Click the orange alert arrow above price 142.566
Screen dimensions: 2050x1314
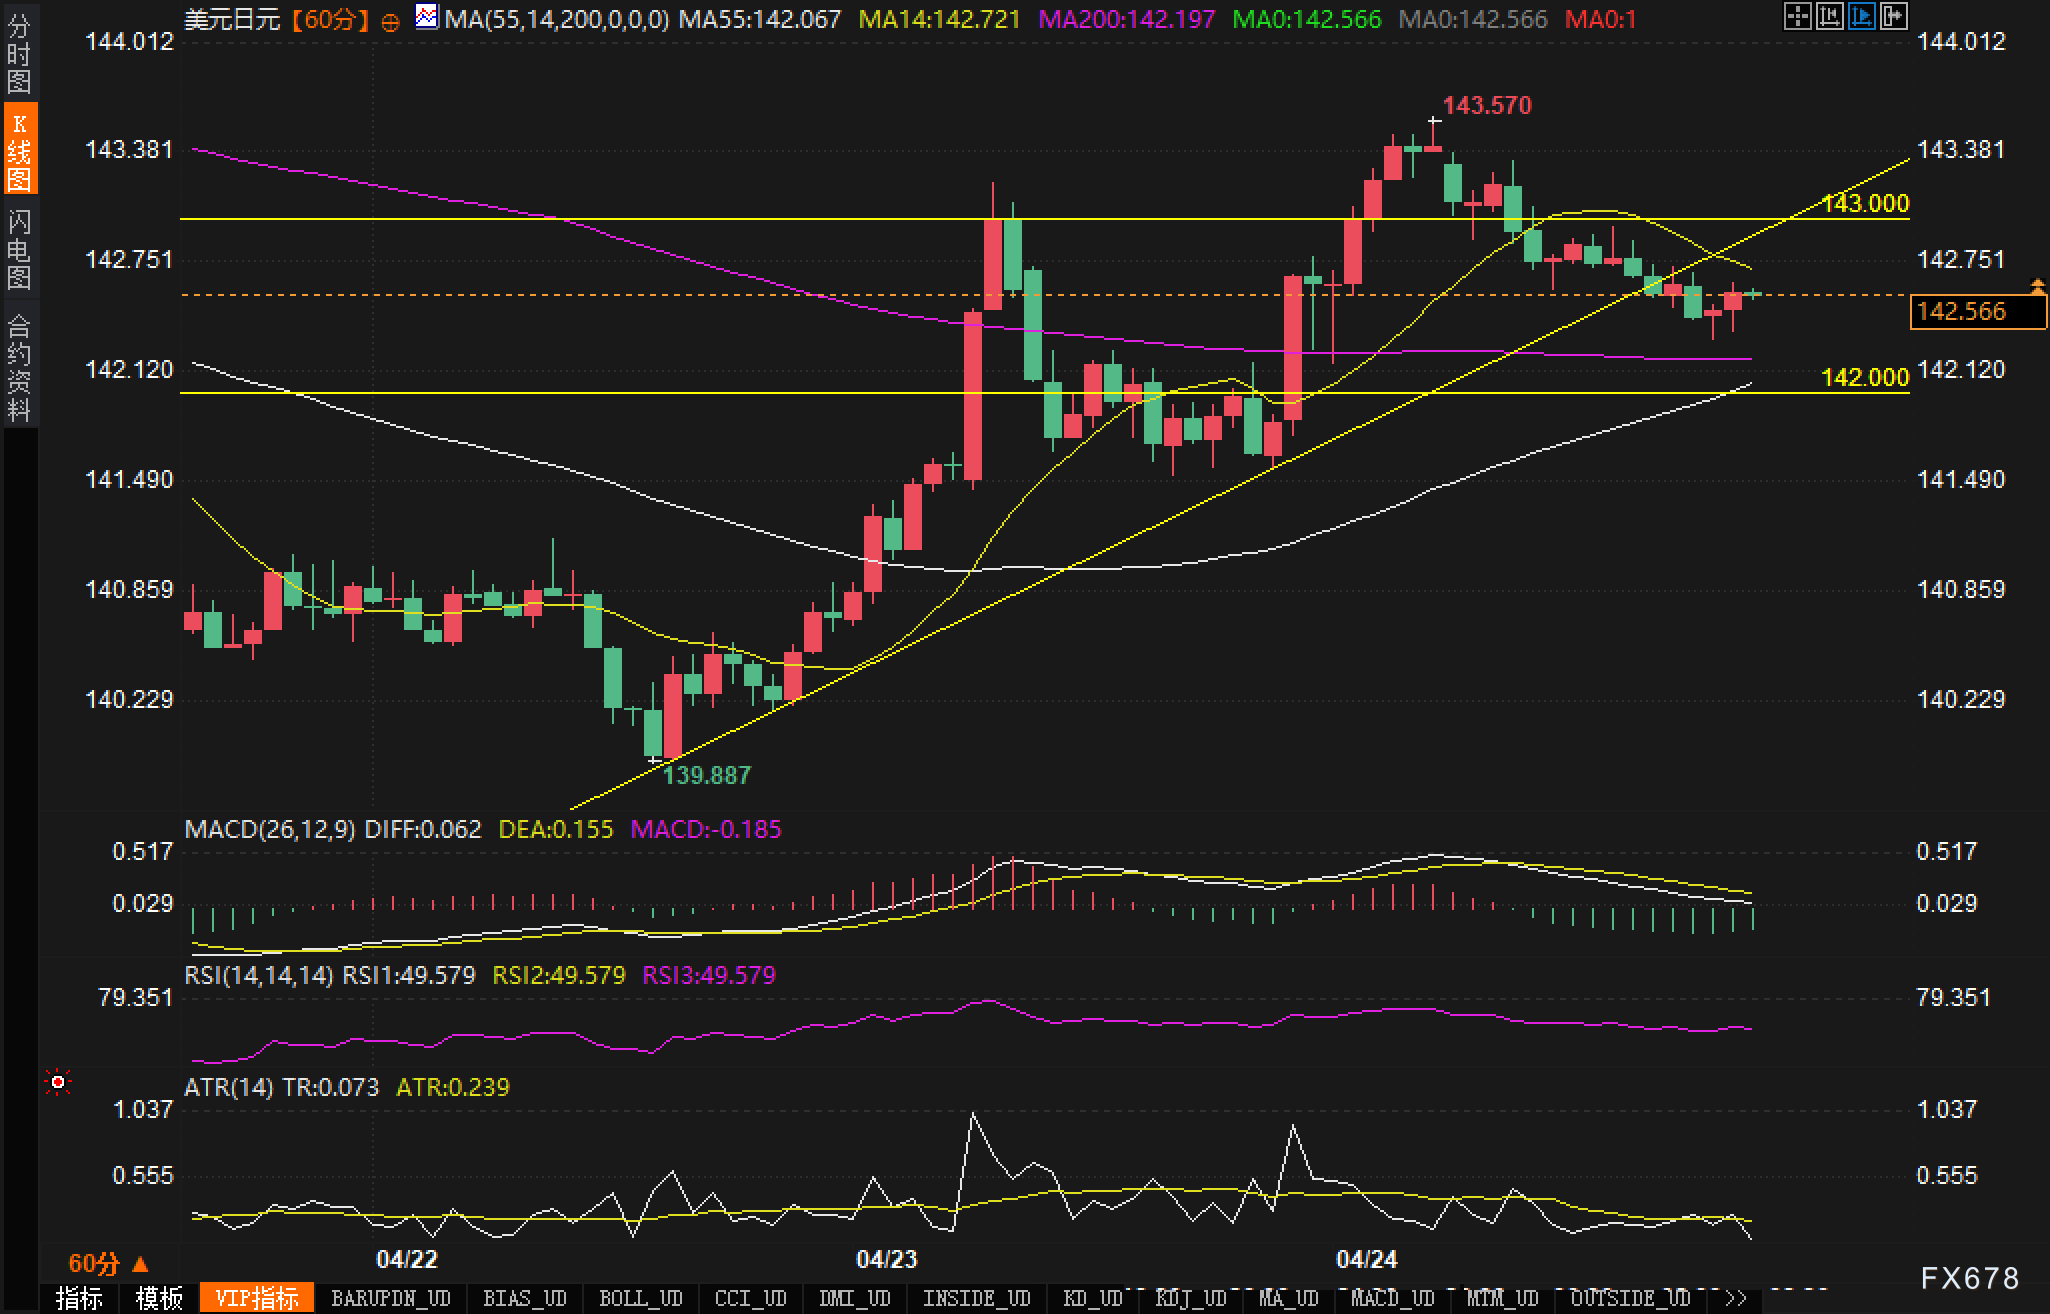pyautogui.click(x=2037, y=287)
